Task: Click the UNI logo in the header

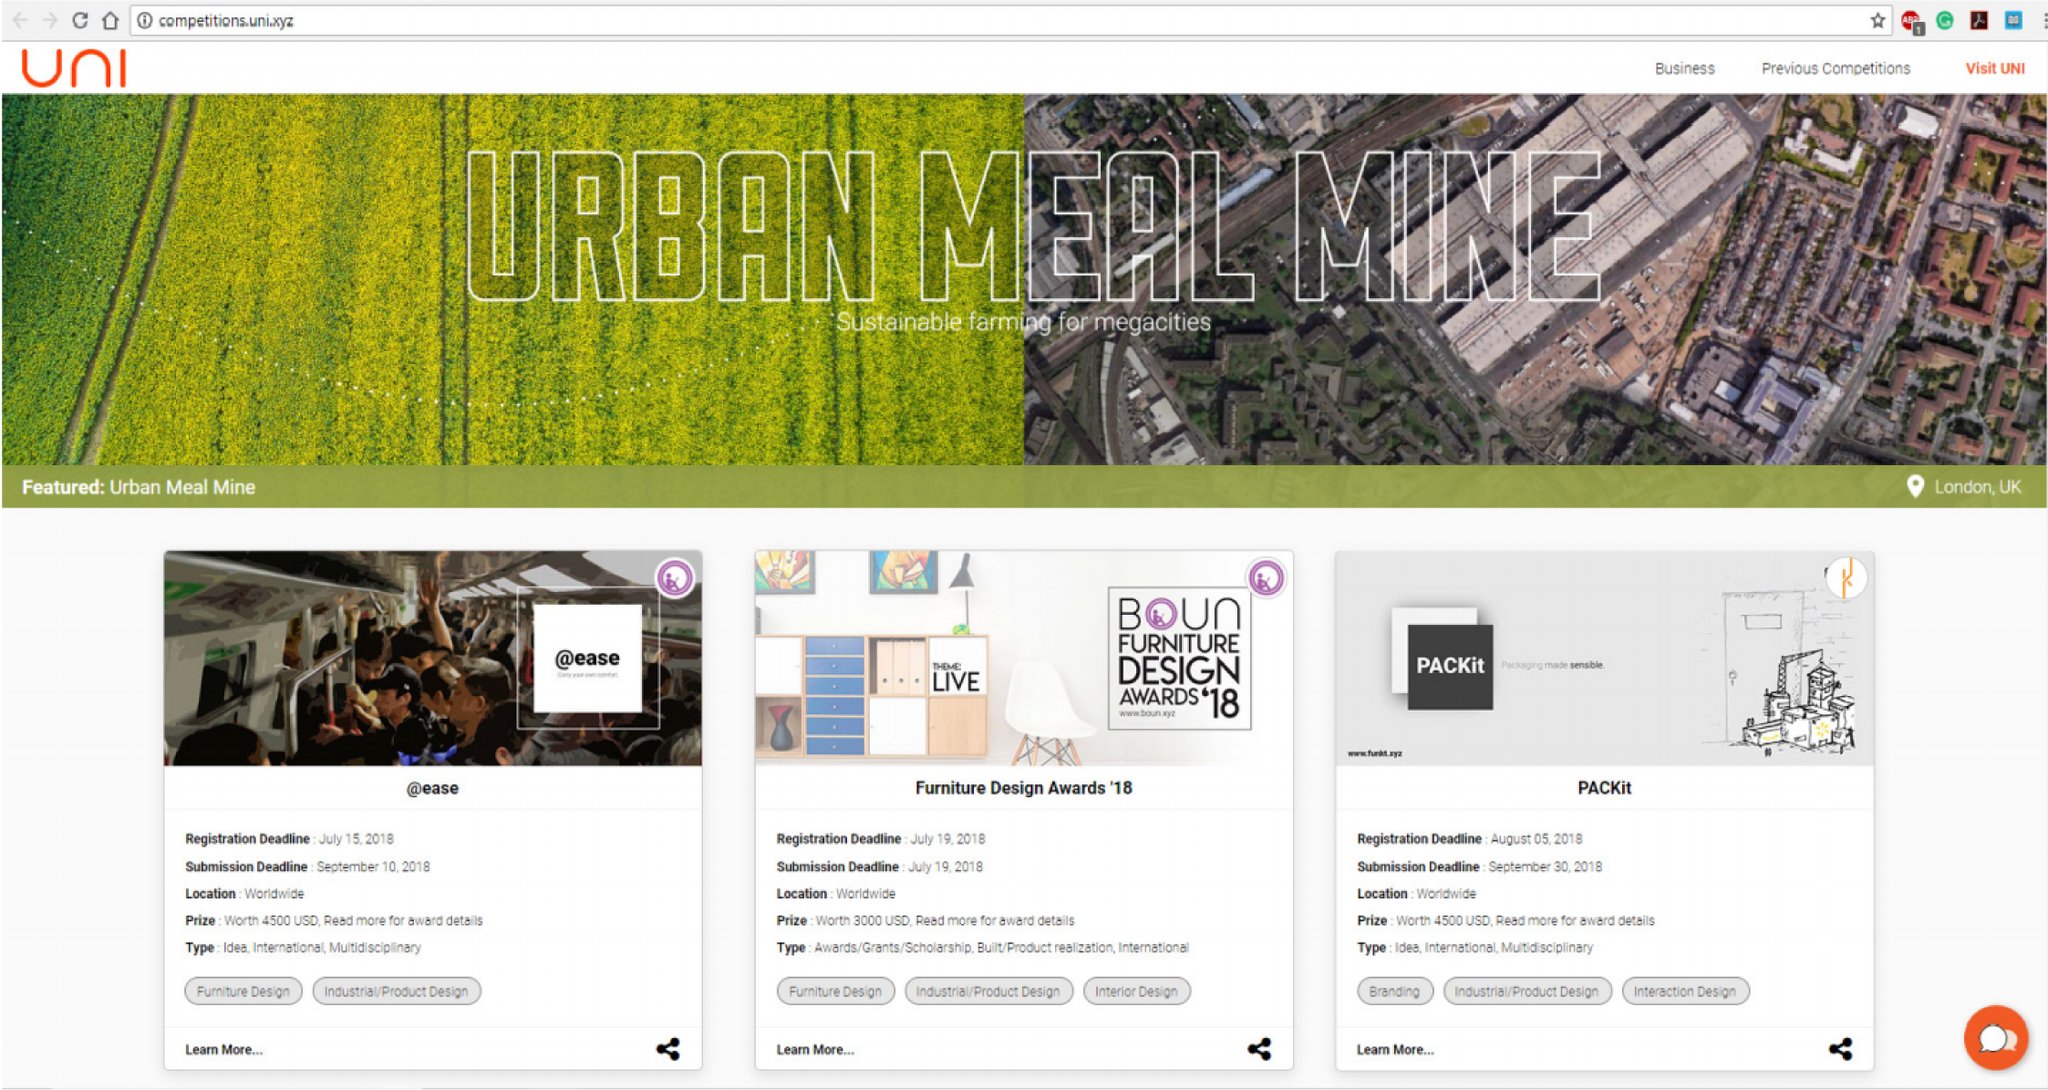Action: coord(74,68)
